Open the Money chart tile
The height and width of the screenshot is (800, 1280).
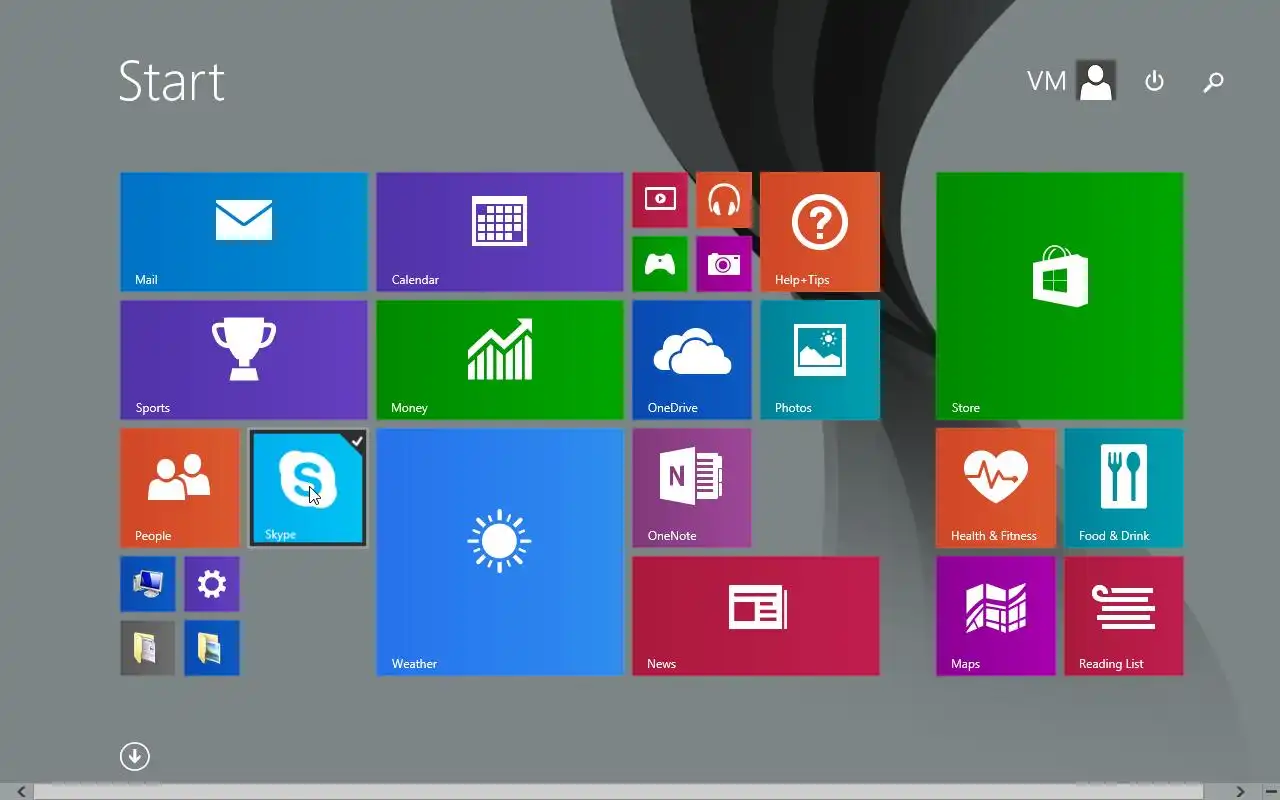500,360
